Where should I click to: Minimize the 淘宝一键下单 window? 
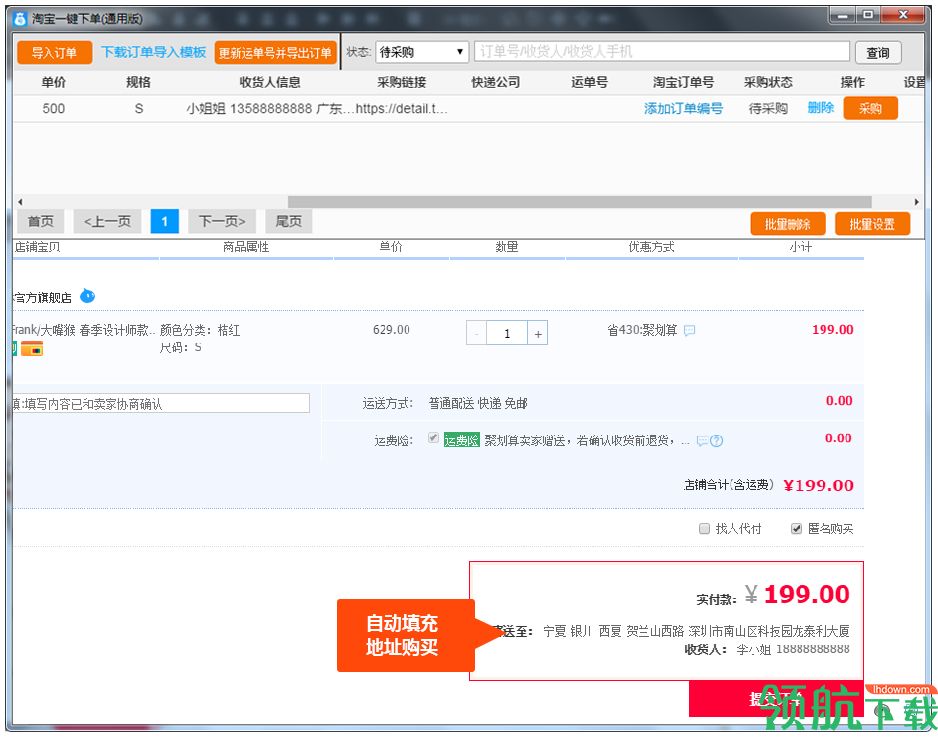(842, 15)
